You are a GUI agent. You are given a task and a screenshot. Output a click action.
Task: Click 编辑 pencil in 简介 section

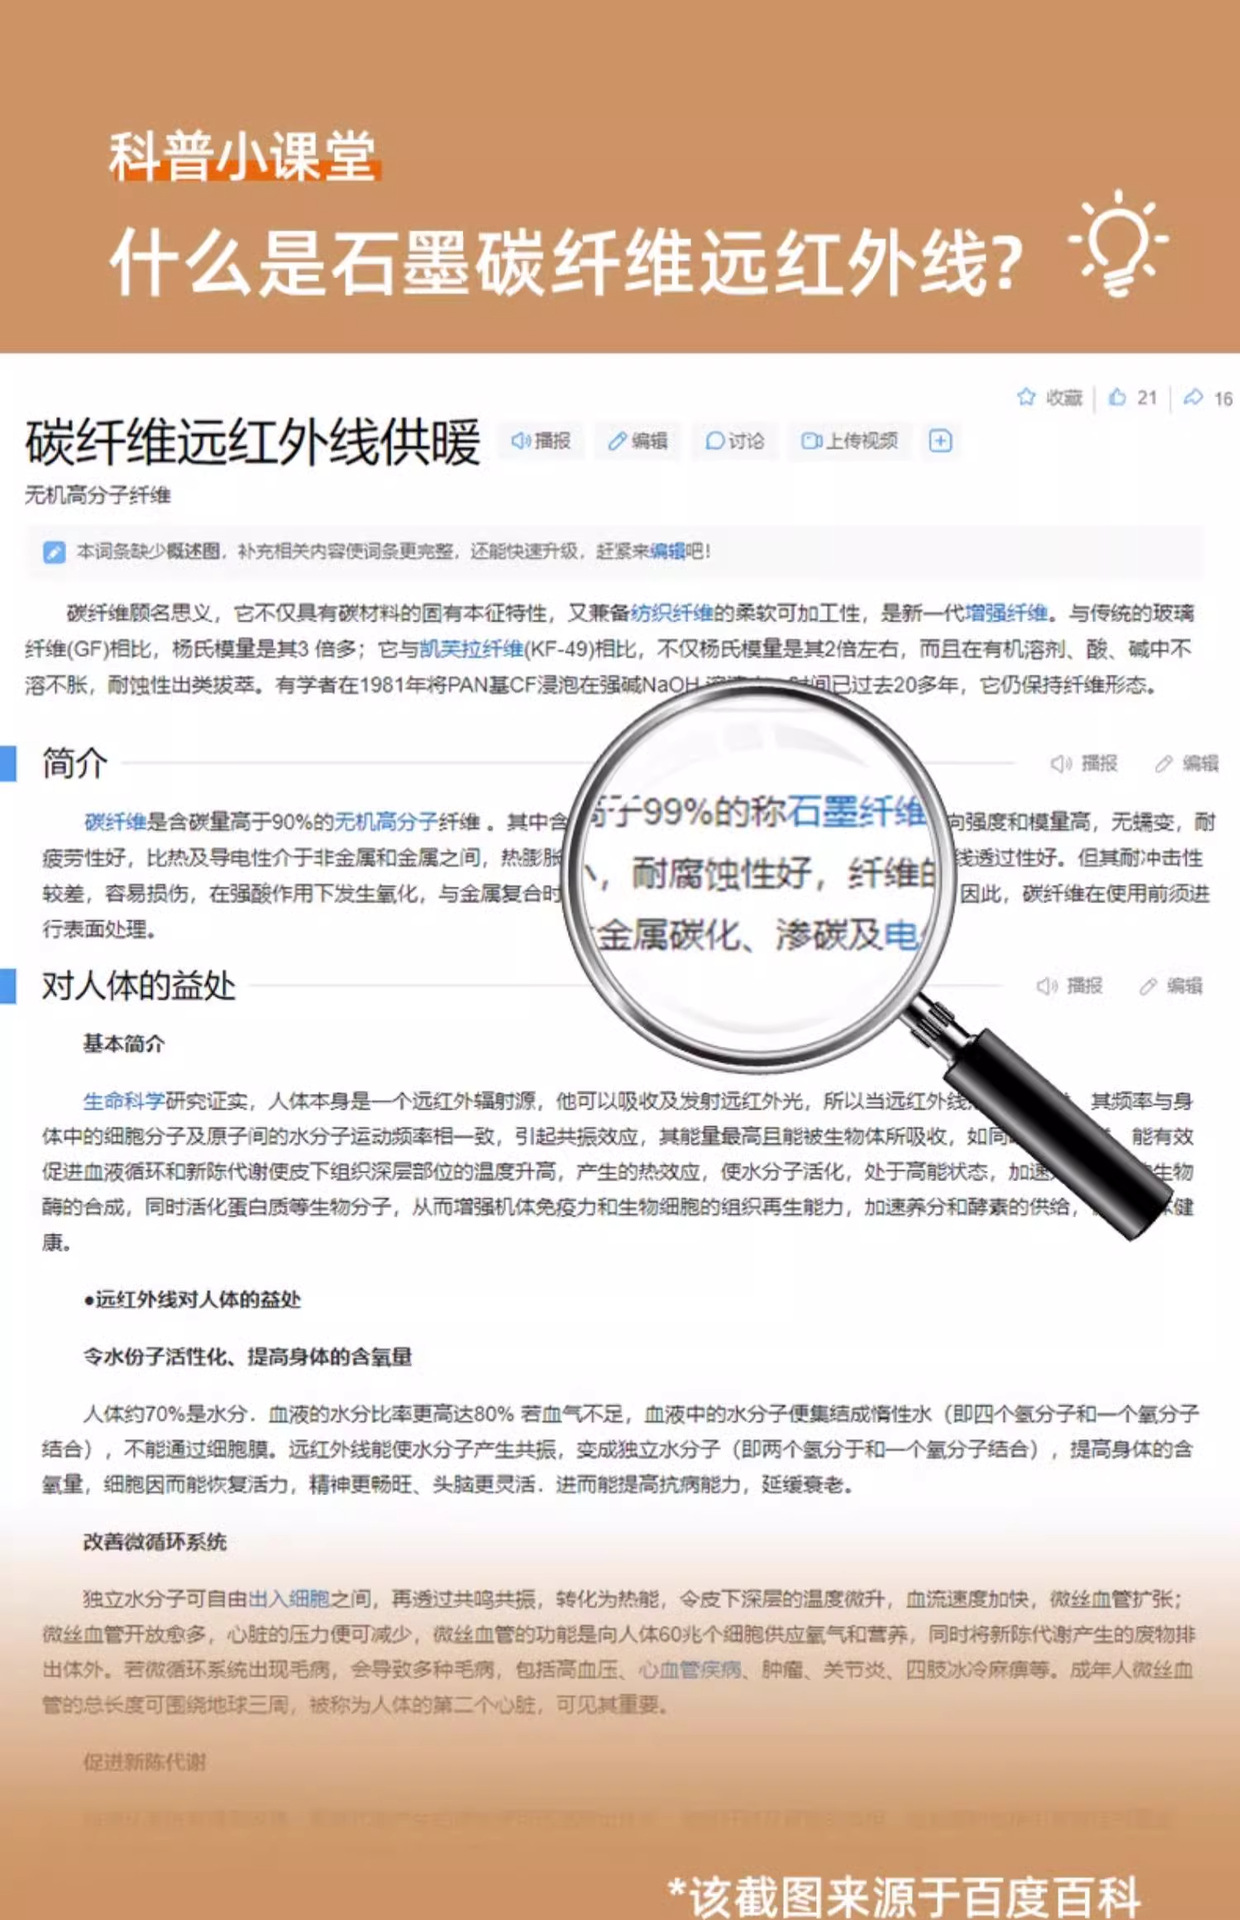(1187, 764)
